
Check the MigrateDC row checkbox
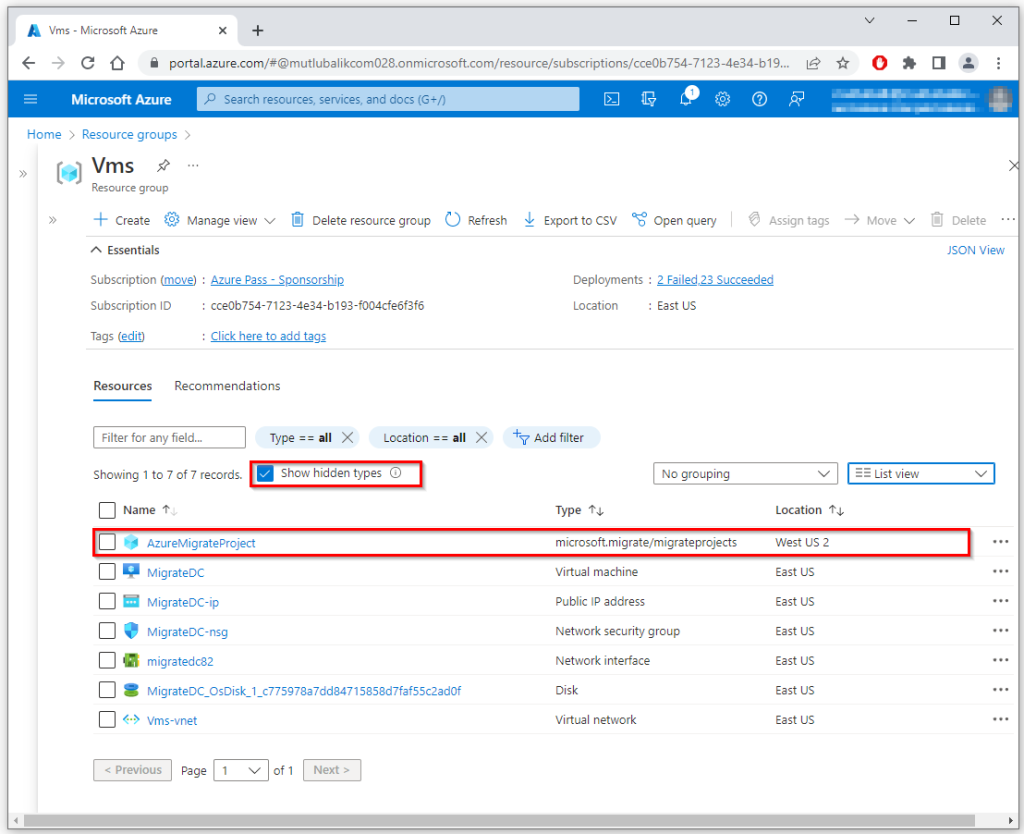click(x=107, y=571)
